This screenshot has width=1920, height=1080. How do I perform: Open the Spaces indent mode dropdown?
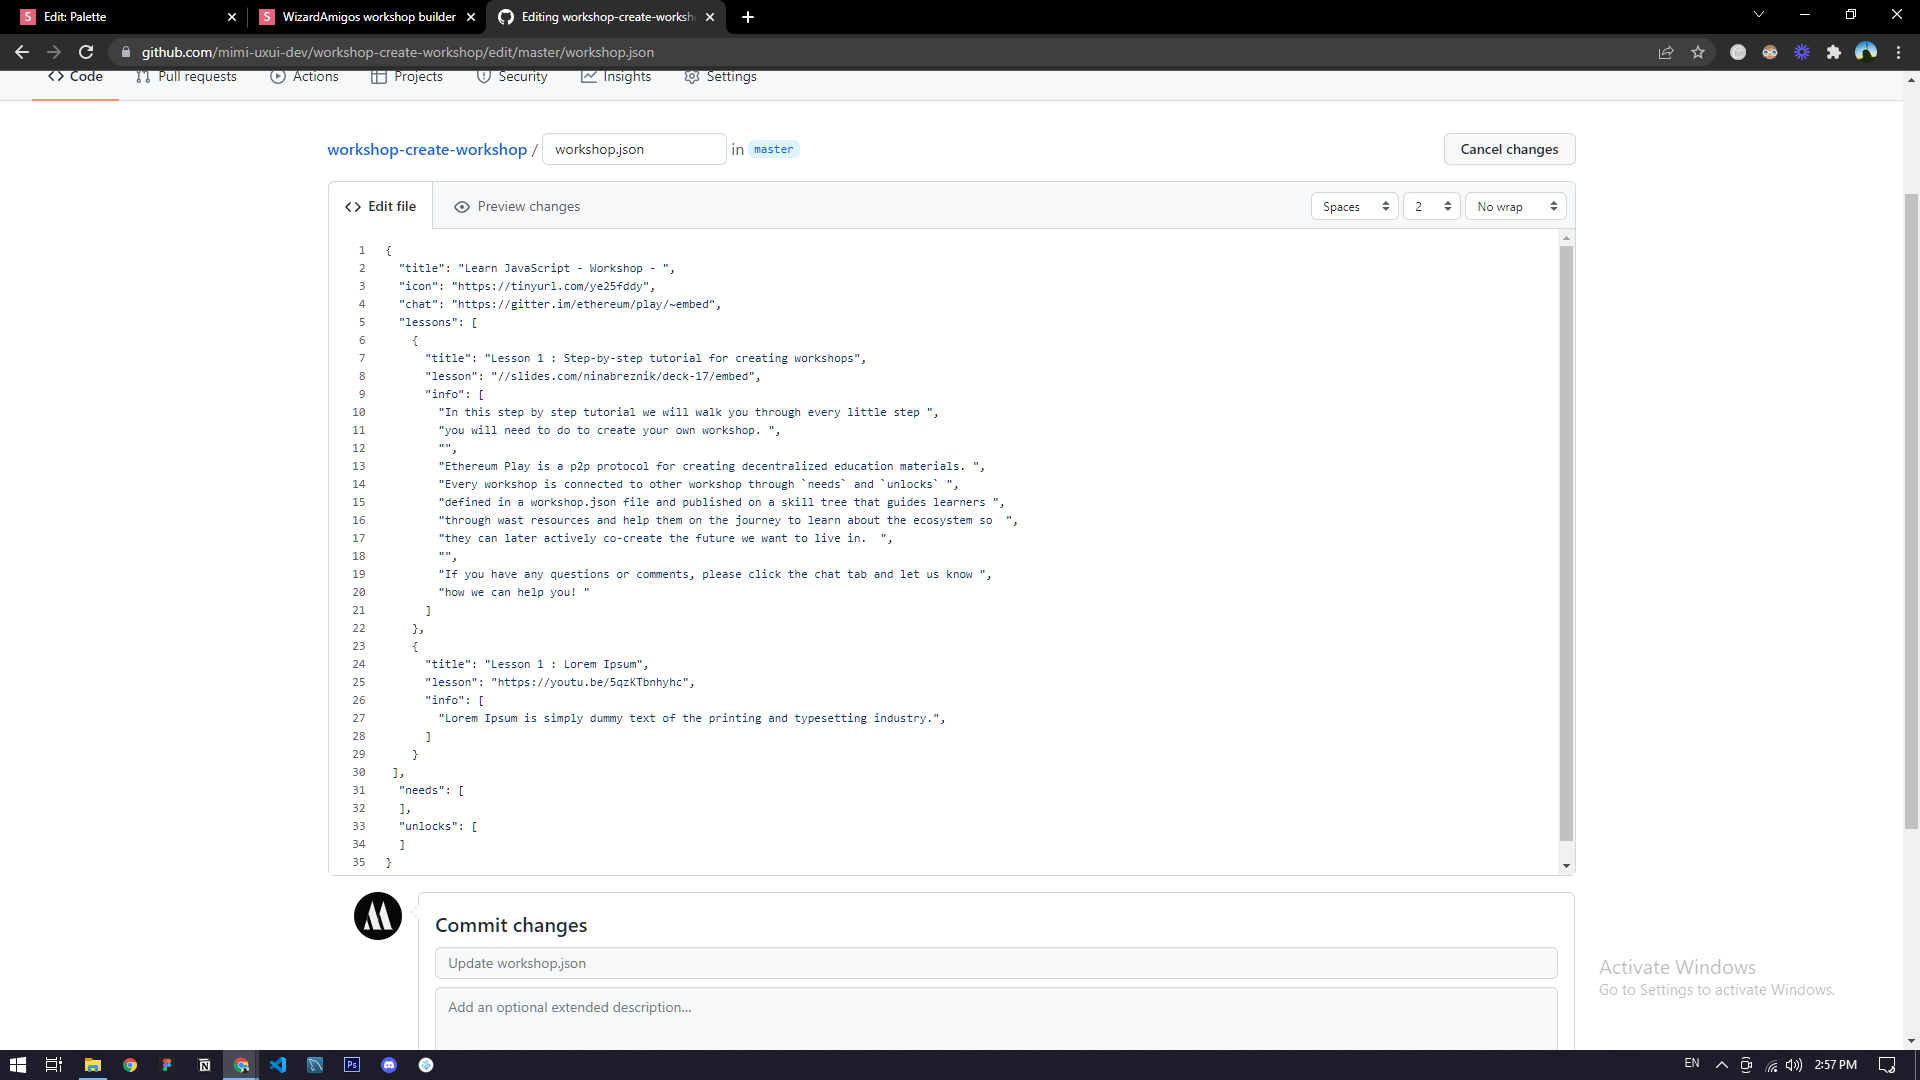tap(1354, 207)
